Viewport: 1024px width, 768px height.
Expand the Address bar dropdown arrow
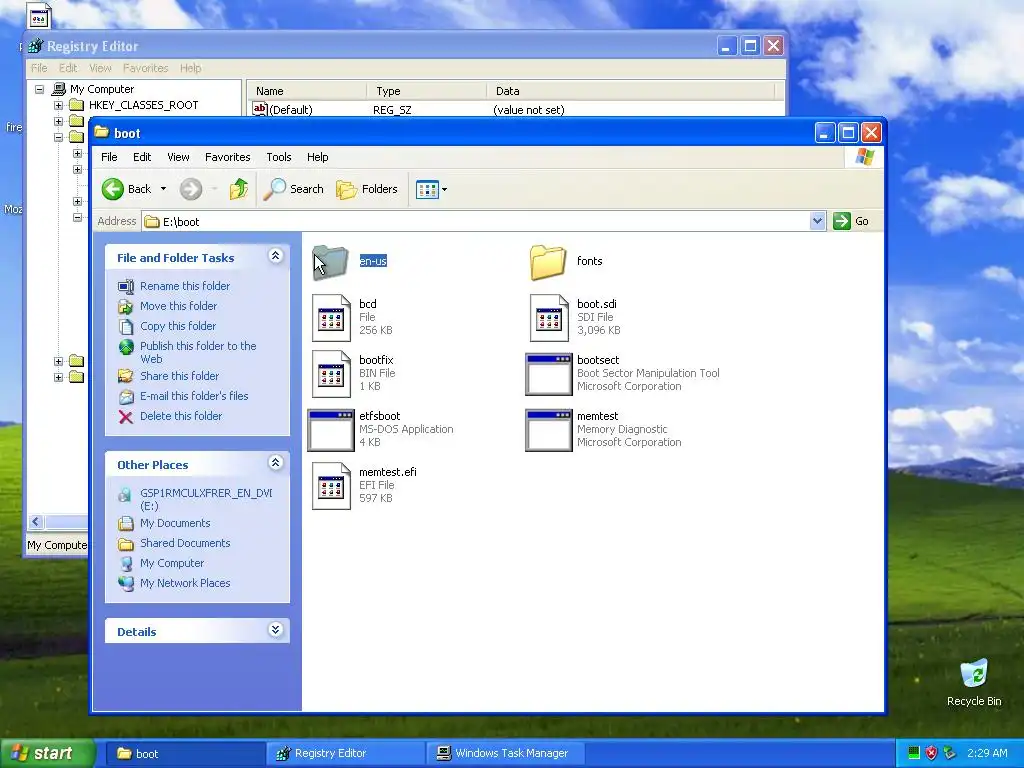(x=817, y=221)
